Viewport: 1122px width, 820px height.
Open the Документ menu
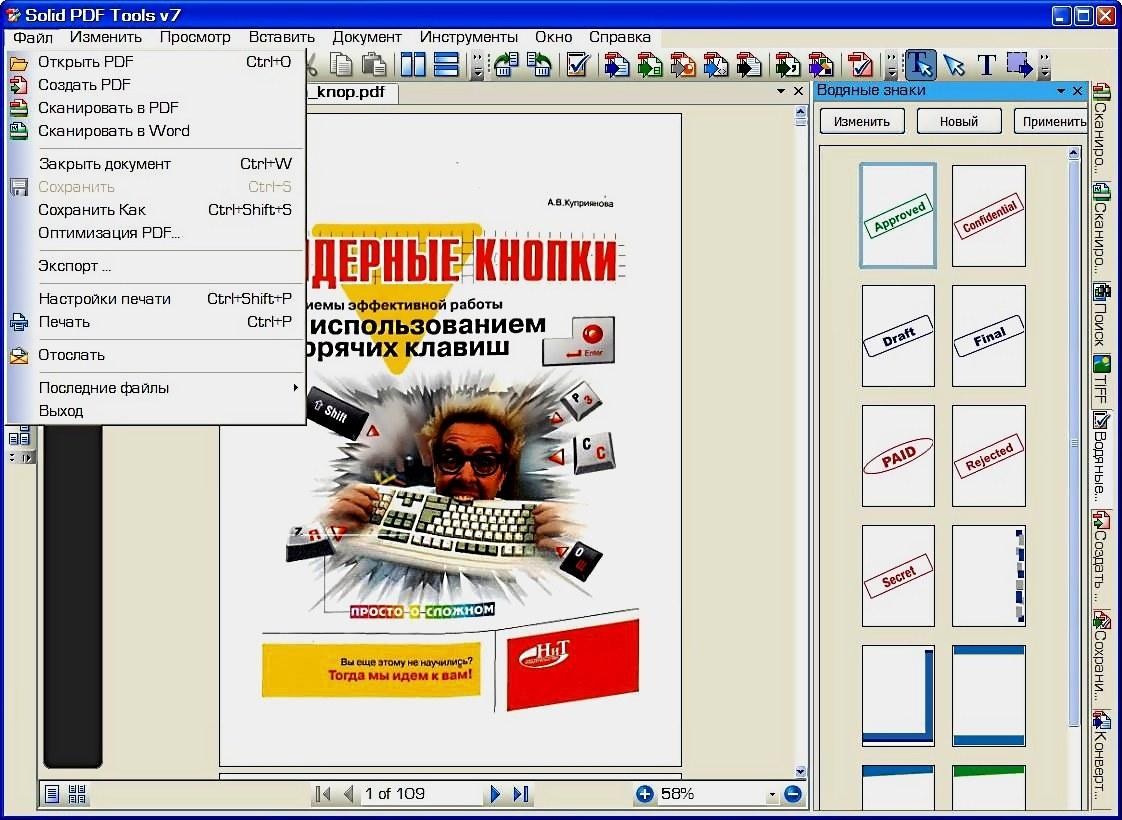click(366, 36)
